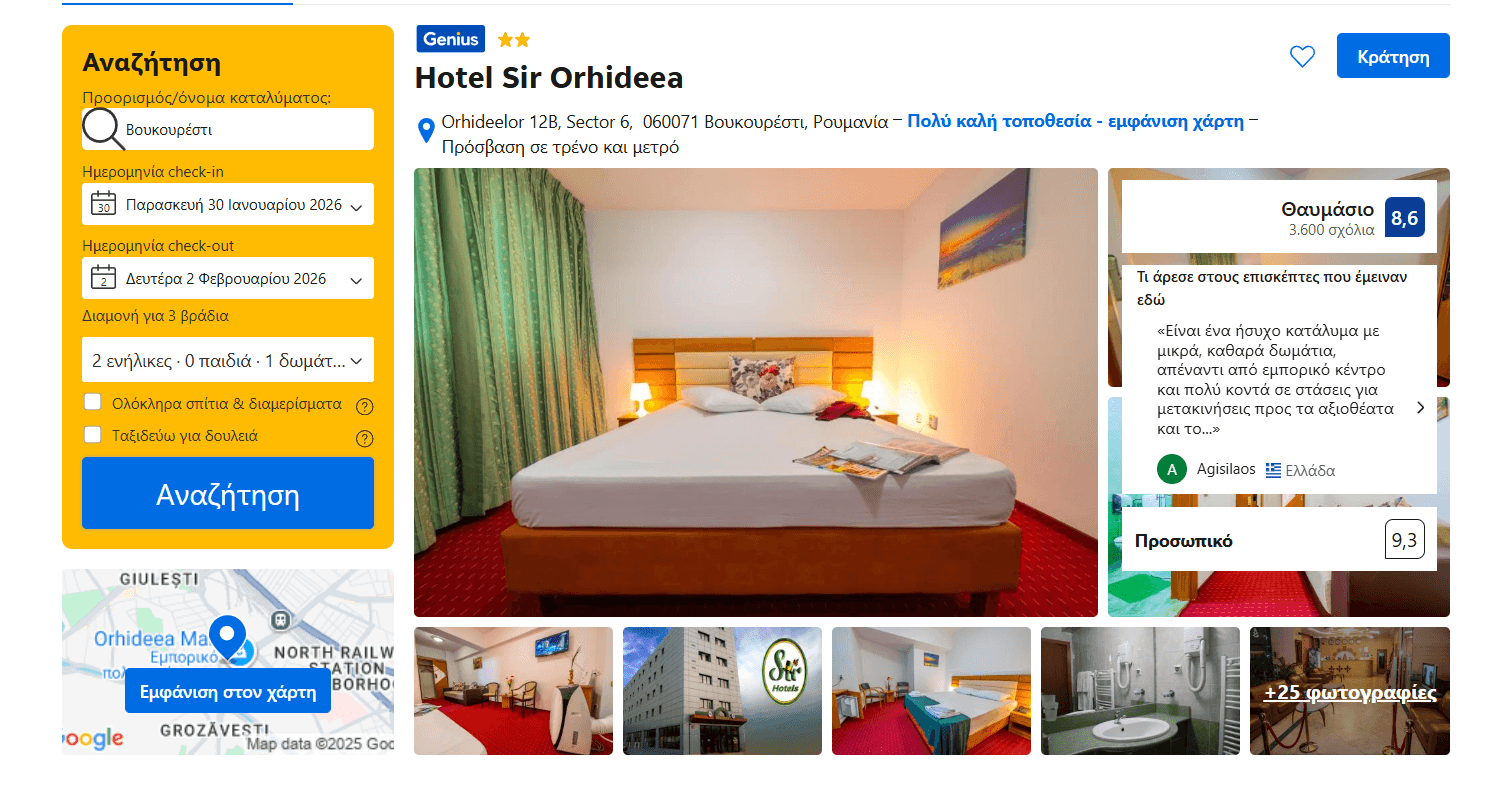Click the blue location pin beside address

426,129
